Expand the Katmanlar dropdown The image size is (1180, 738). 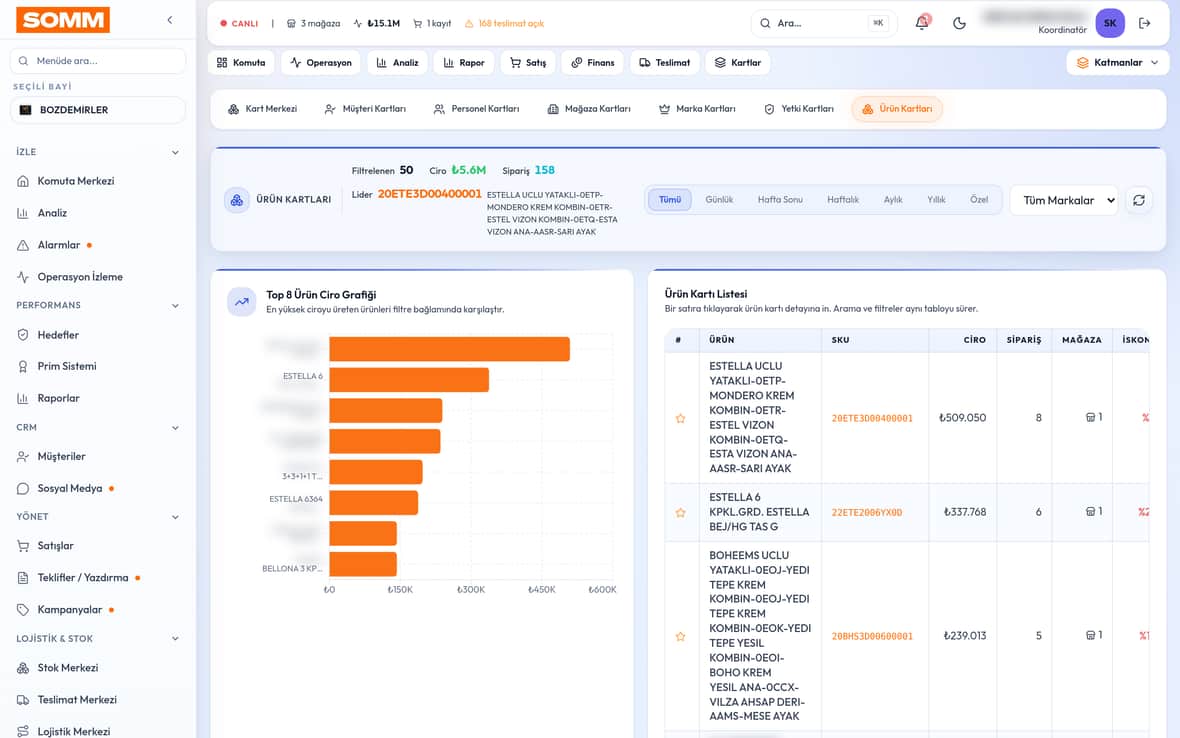click(1118, 62)
